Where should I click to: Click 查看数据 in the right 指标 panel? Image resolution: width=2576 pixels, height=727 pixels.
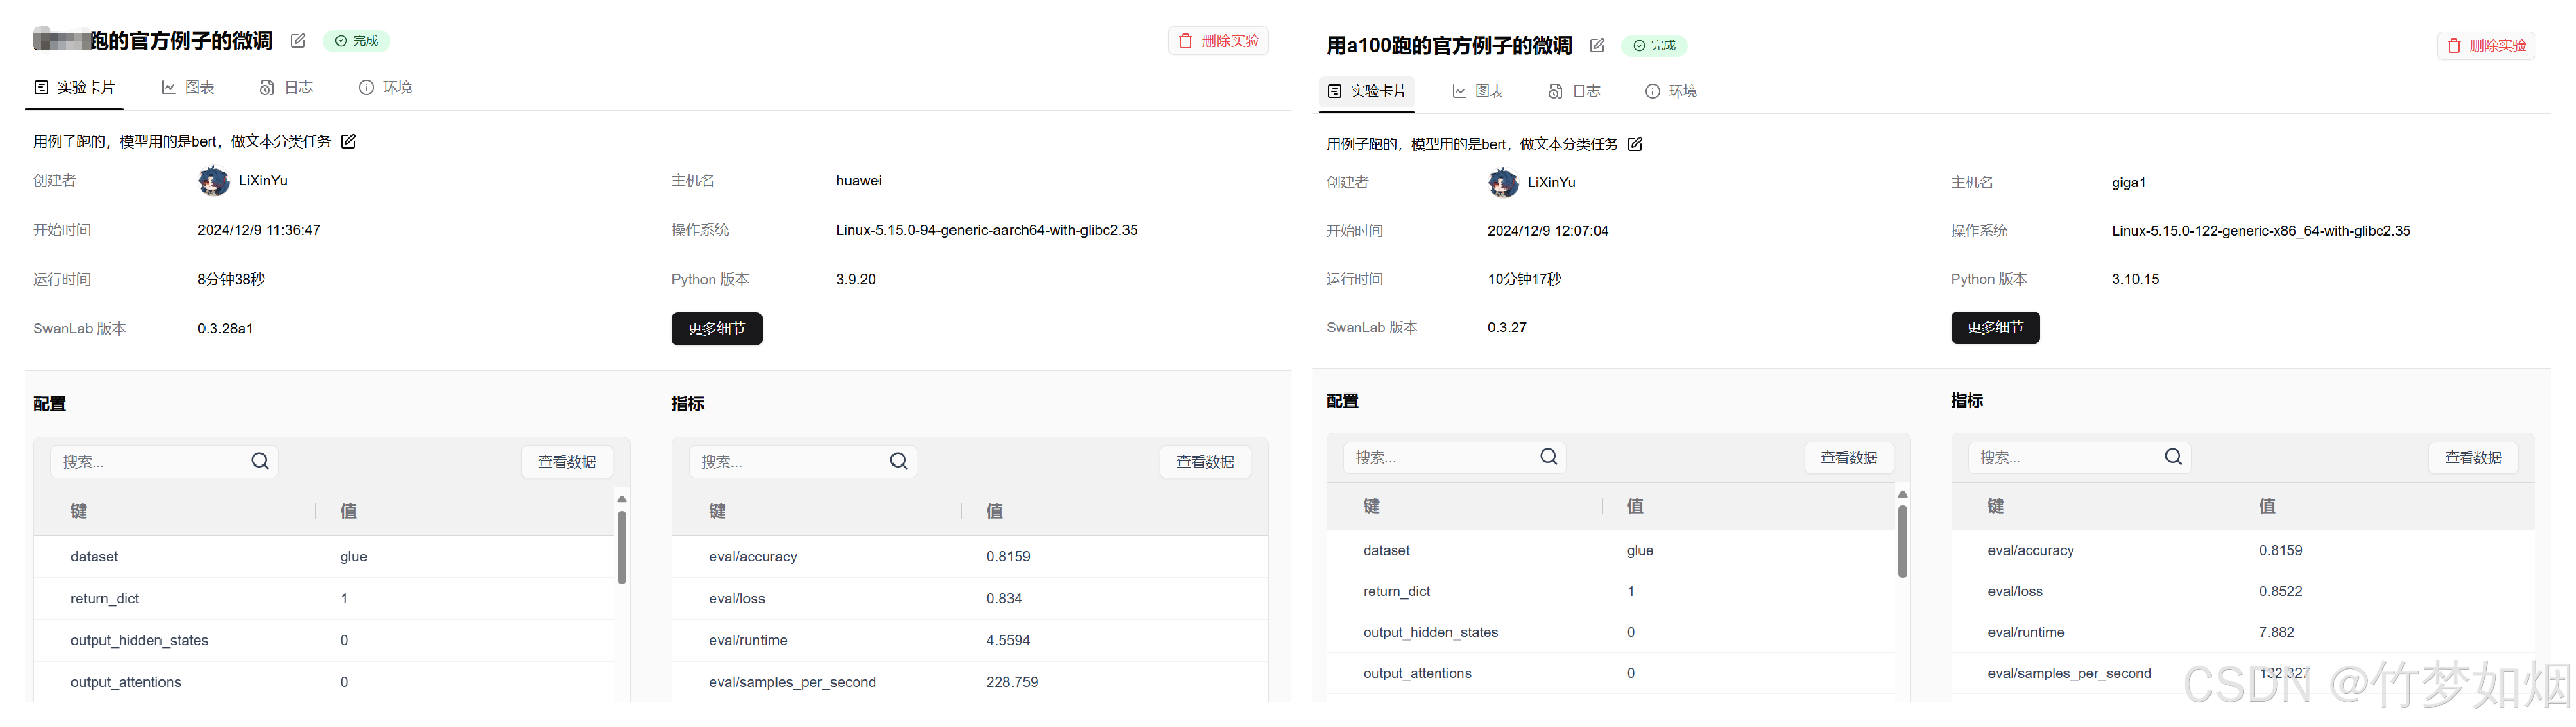pyautogui.click(x=2473, y=457)
